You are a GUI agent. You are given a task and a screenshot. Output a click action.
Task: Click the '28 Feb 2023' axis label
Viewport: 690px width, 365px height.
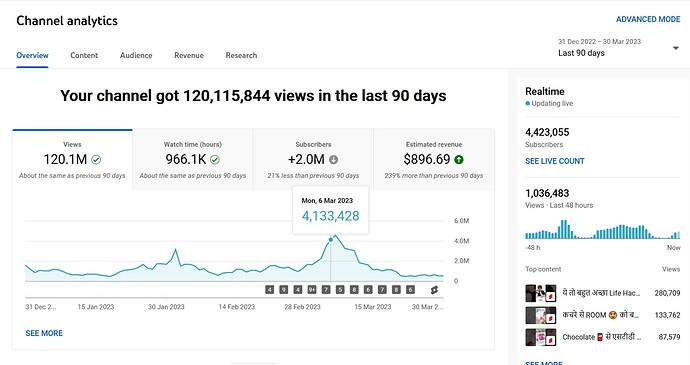302,307
